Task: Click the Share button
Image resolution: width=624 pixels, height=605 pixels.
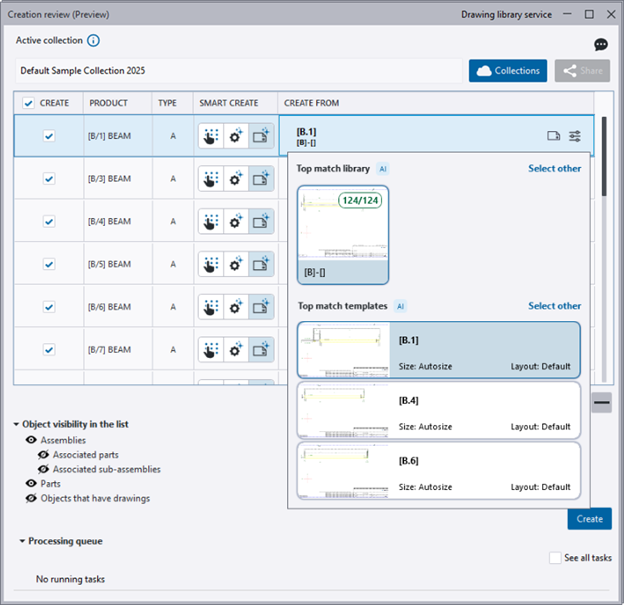Action: [x=582, y=71]
